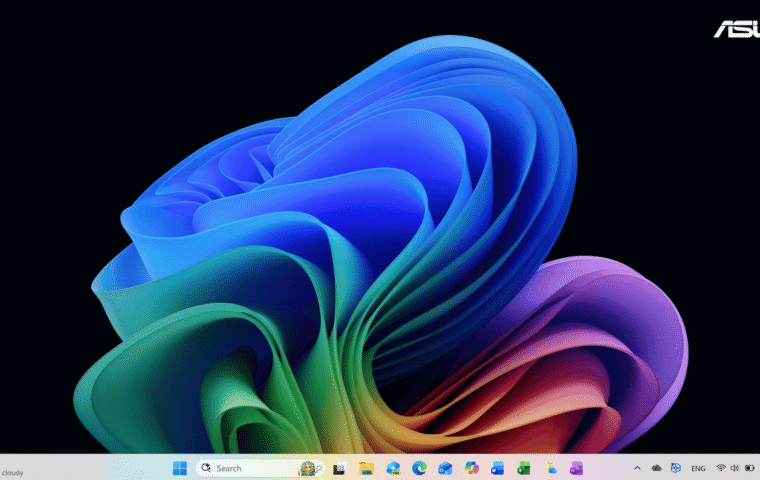Open the photo and cloud app icon
This screenshot has height=480, width=760.
coord(551,468)
